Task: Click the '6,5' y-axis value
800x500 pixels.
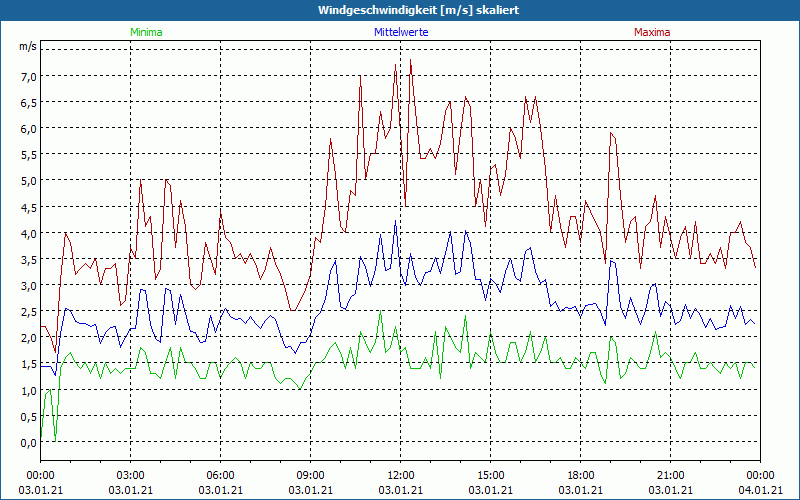Action: tap(29, 103)
